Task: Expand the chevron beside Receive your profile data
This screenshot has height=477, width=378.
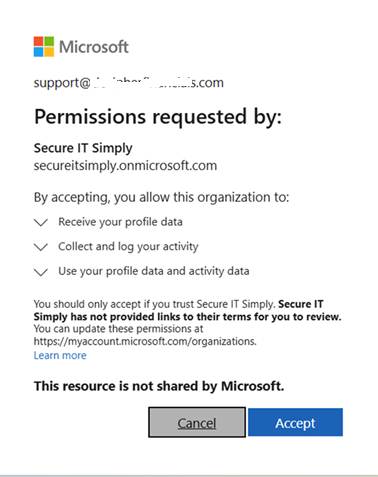Action: [x=41, y=222]
